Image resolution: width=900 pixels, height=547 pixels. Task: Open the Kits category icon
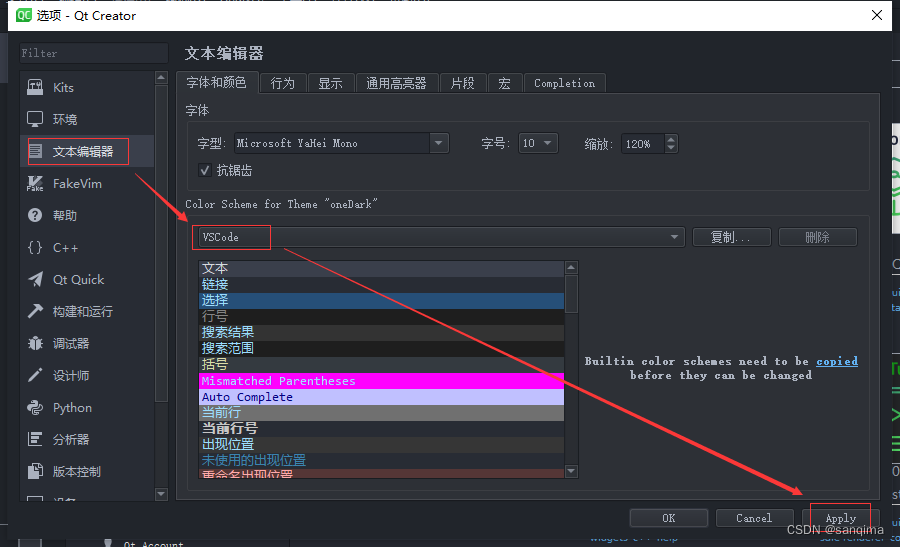35,87
